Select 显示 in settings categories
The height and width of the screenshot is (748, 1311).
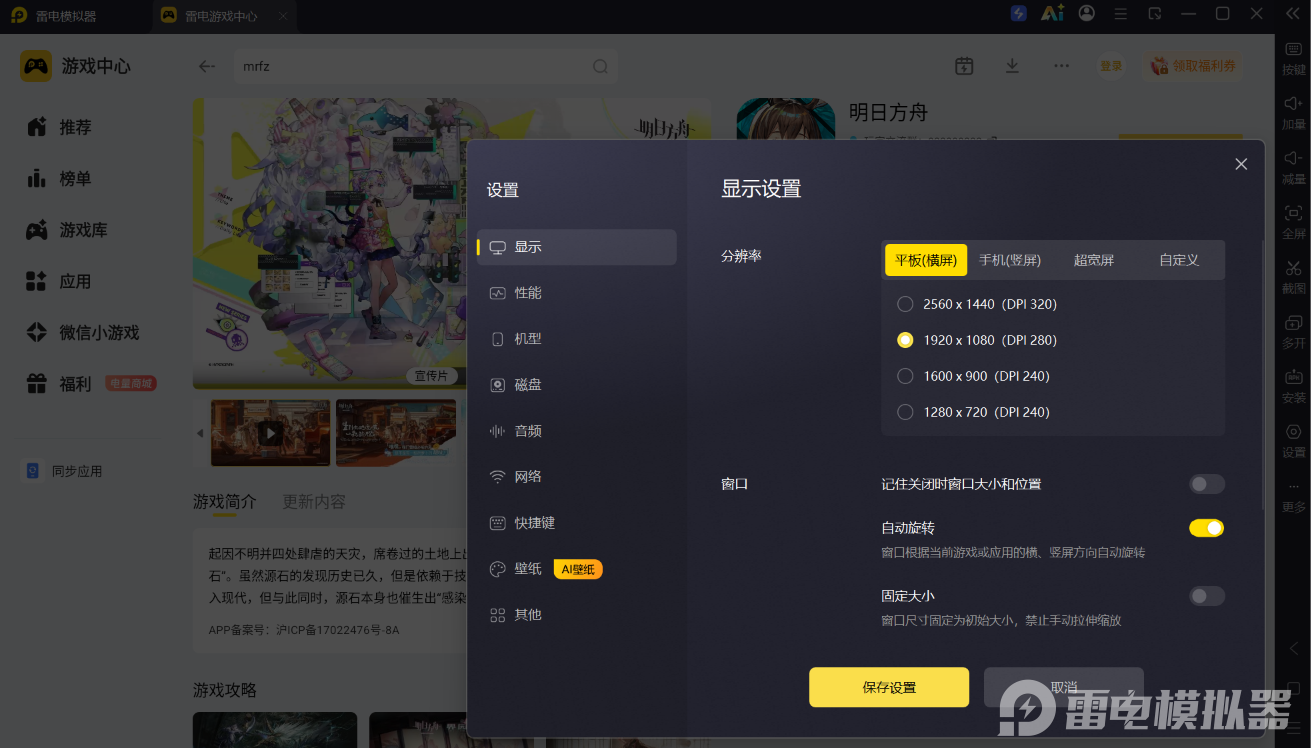pos(577,247)
